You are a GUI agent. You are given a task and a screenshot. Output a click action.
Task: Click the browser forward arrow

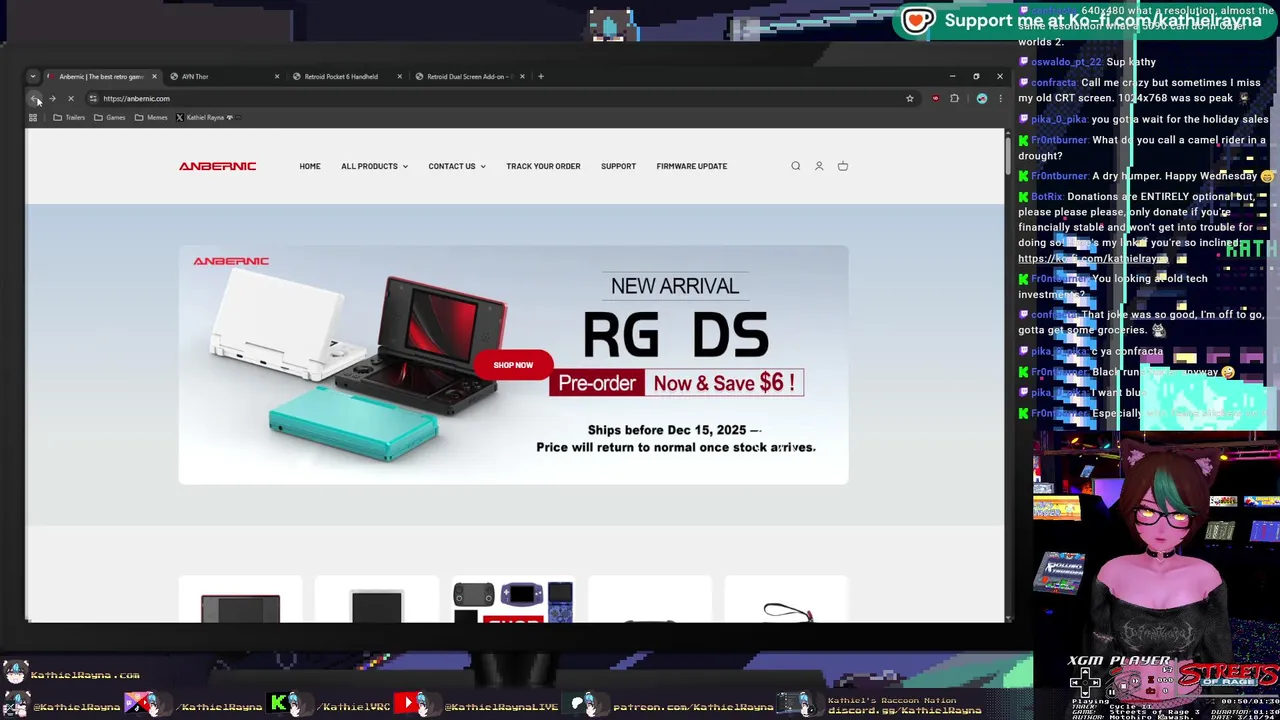52,98
